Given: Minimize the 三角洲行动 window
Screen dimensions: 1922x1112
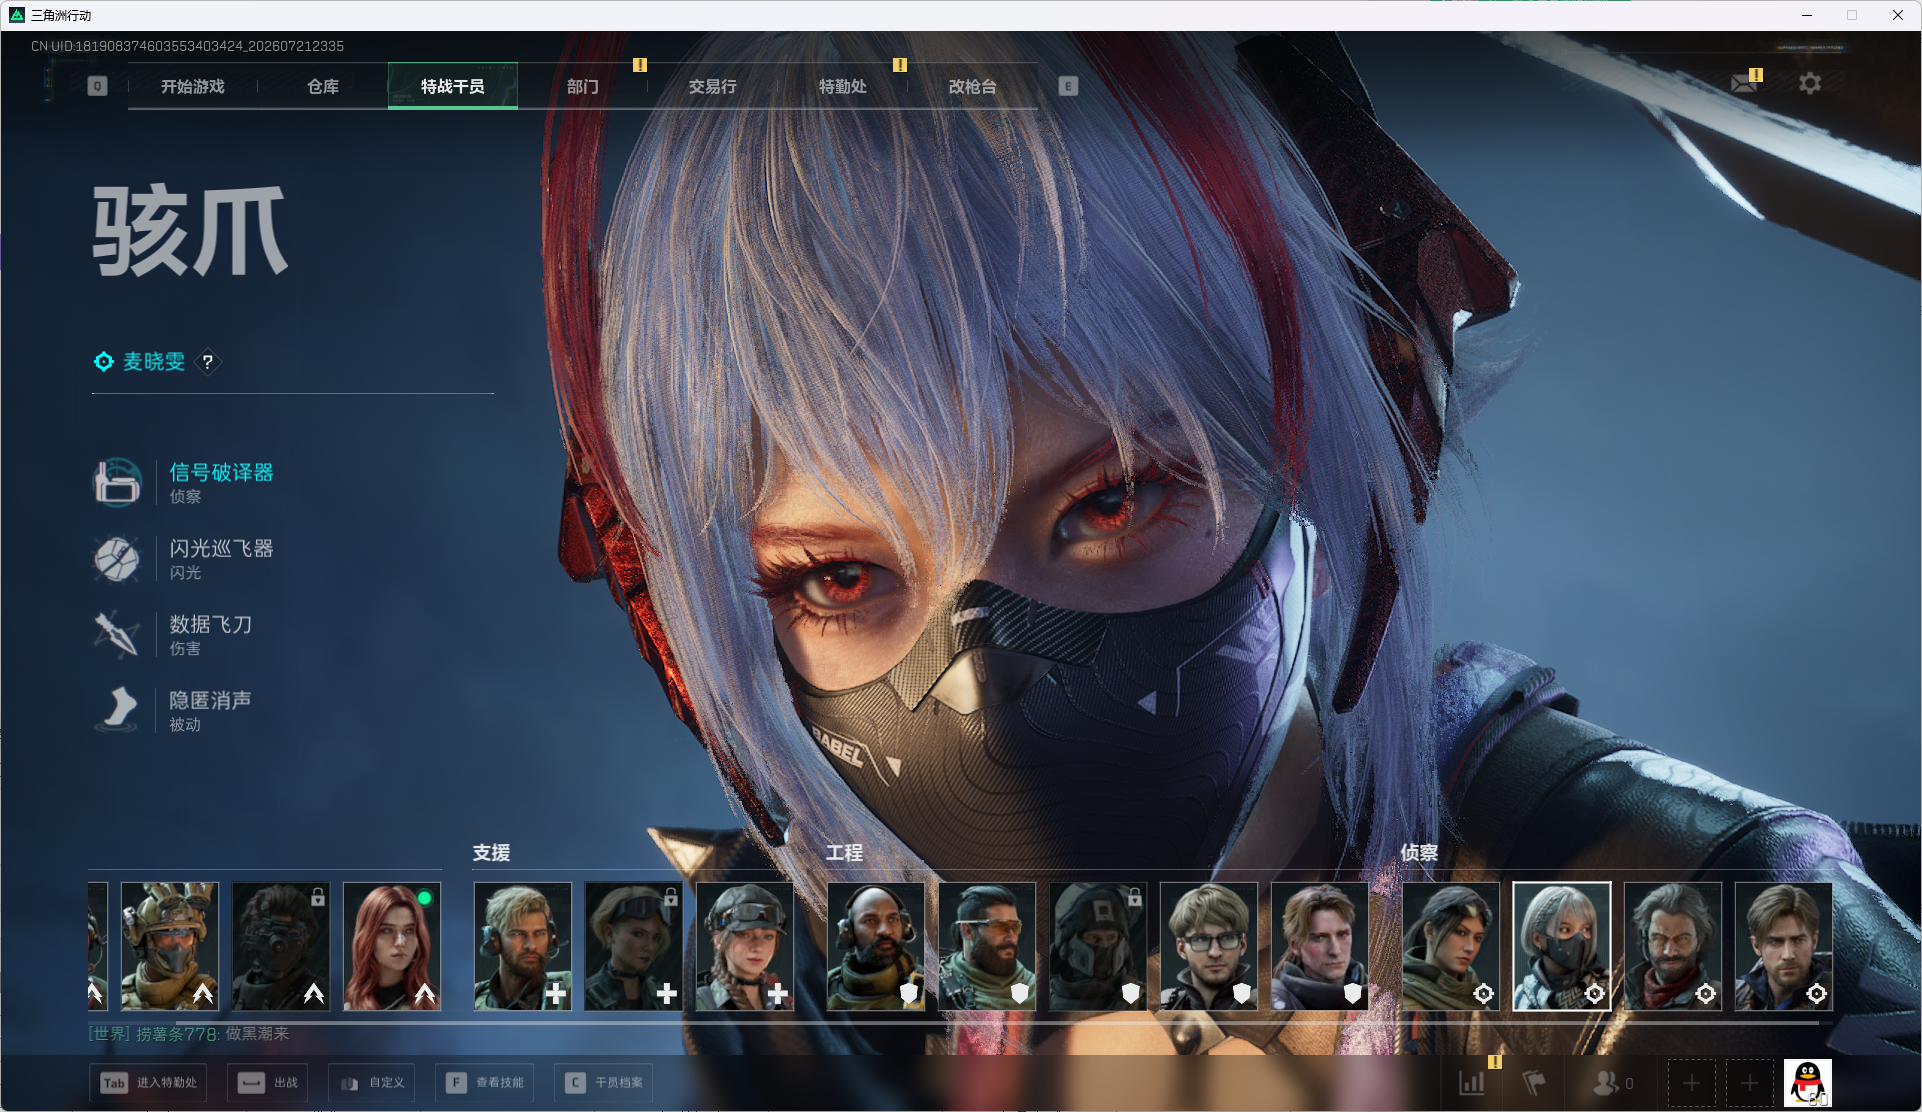Looking at the screenshot, I should (x=1807, y=15).
